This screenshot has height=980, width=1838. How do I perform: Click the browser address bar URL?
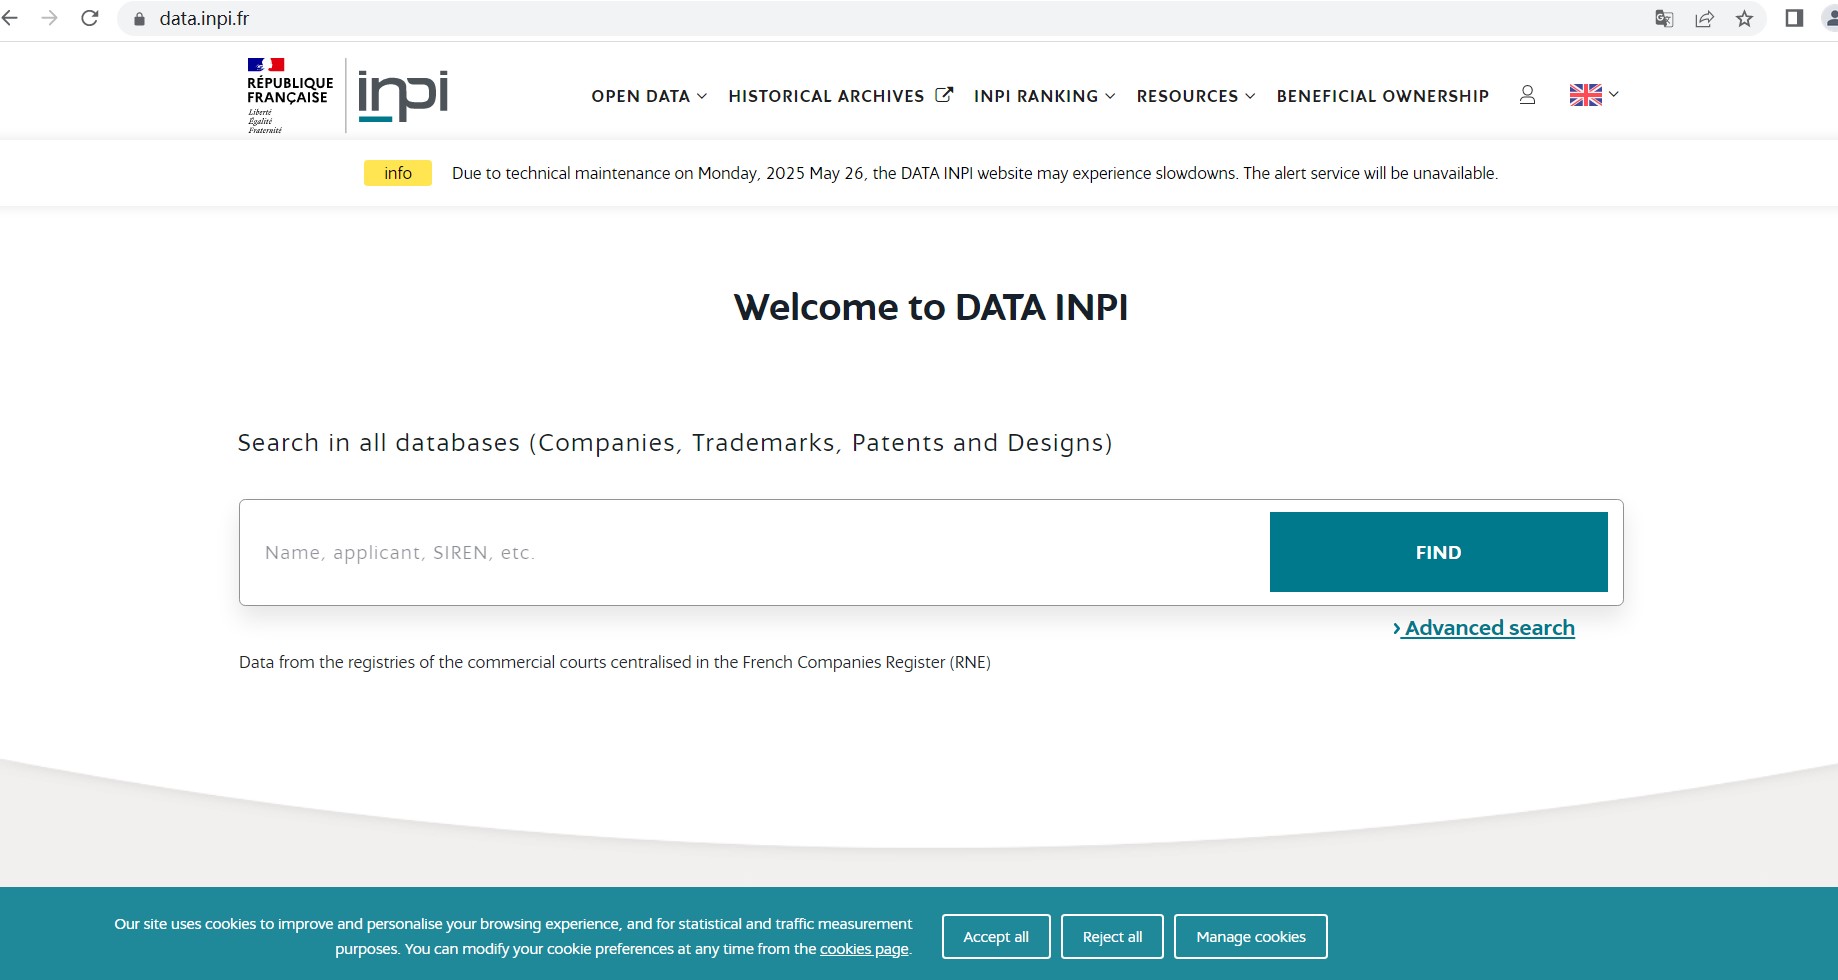click(204, 19)
